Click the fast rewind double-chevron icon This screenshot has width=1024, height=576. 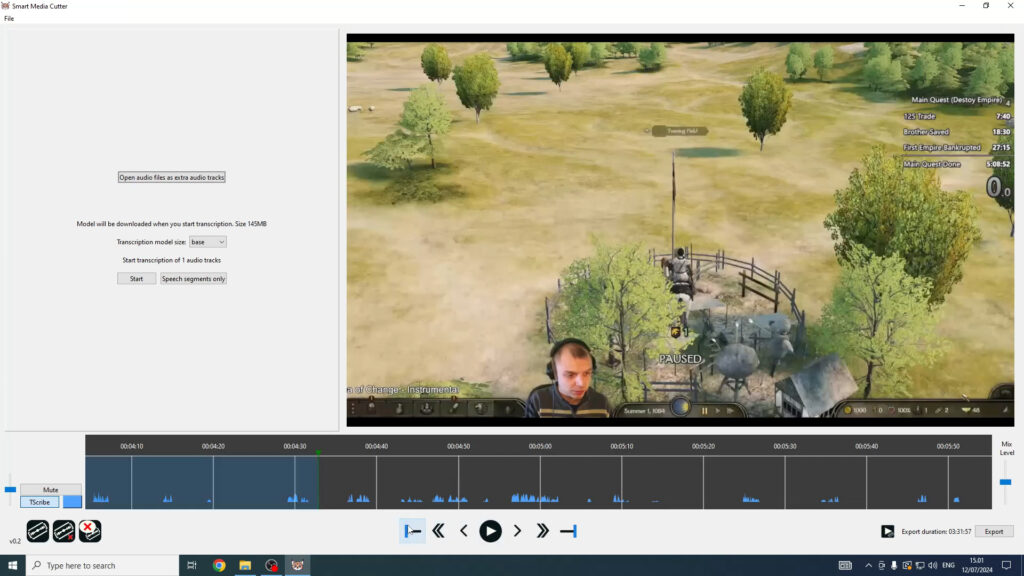(x=438, y=531)
